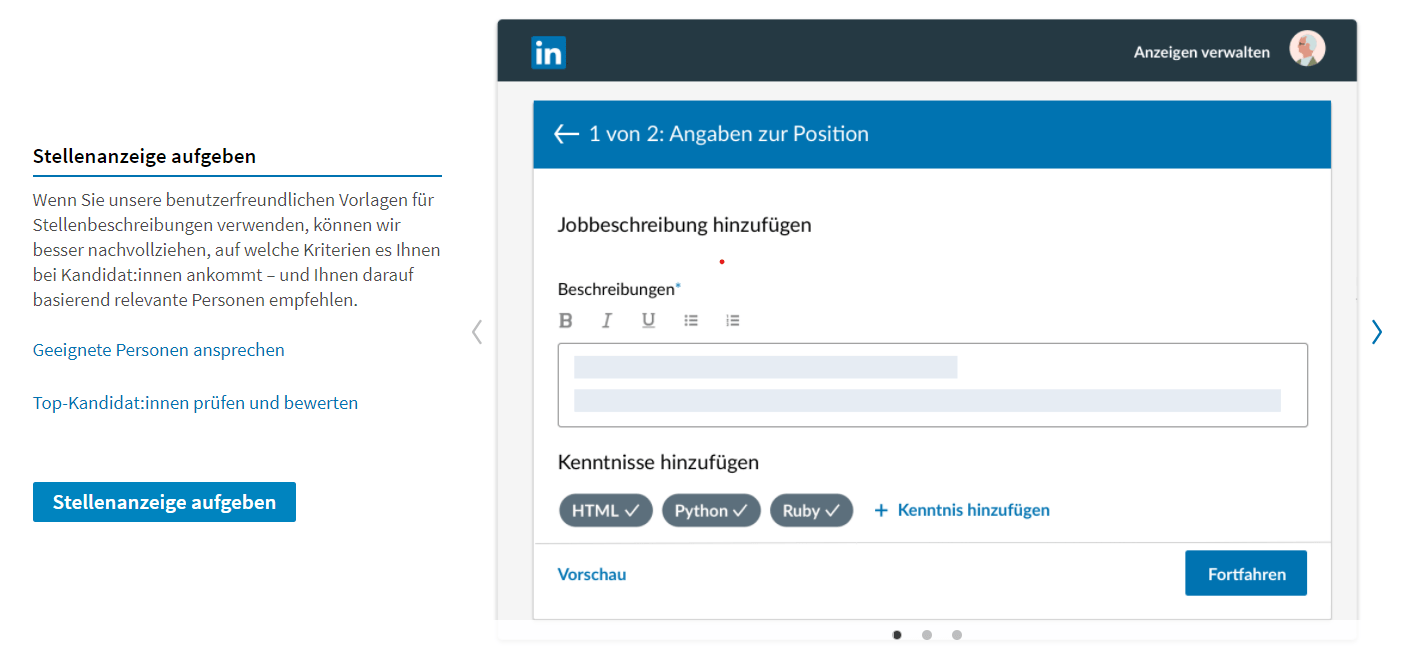Deselect the Python skill tag
This screenshot has height=666, width=1418.
[x=711, y=510]
